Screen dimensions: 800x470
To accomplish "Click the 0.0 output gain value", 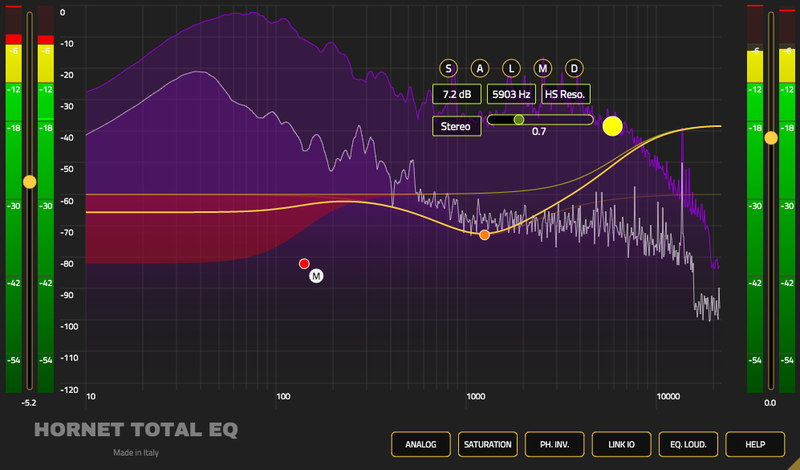I will tap(770, 403).
